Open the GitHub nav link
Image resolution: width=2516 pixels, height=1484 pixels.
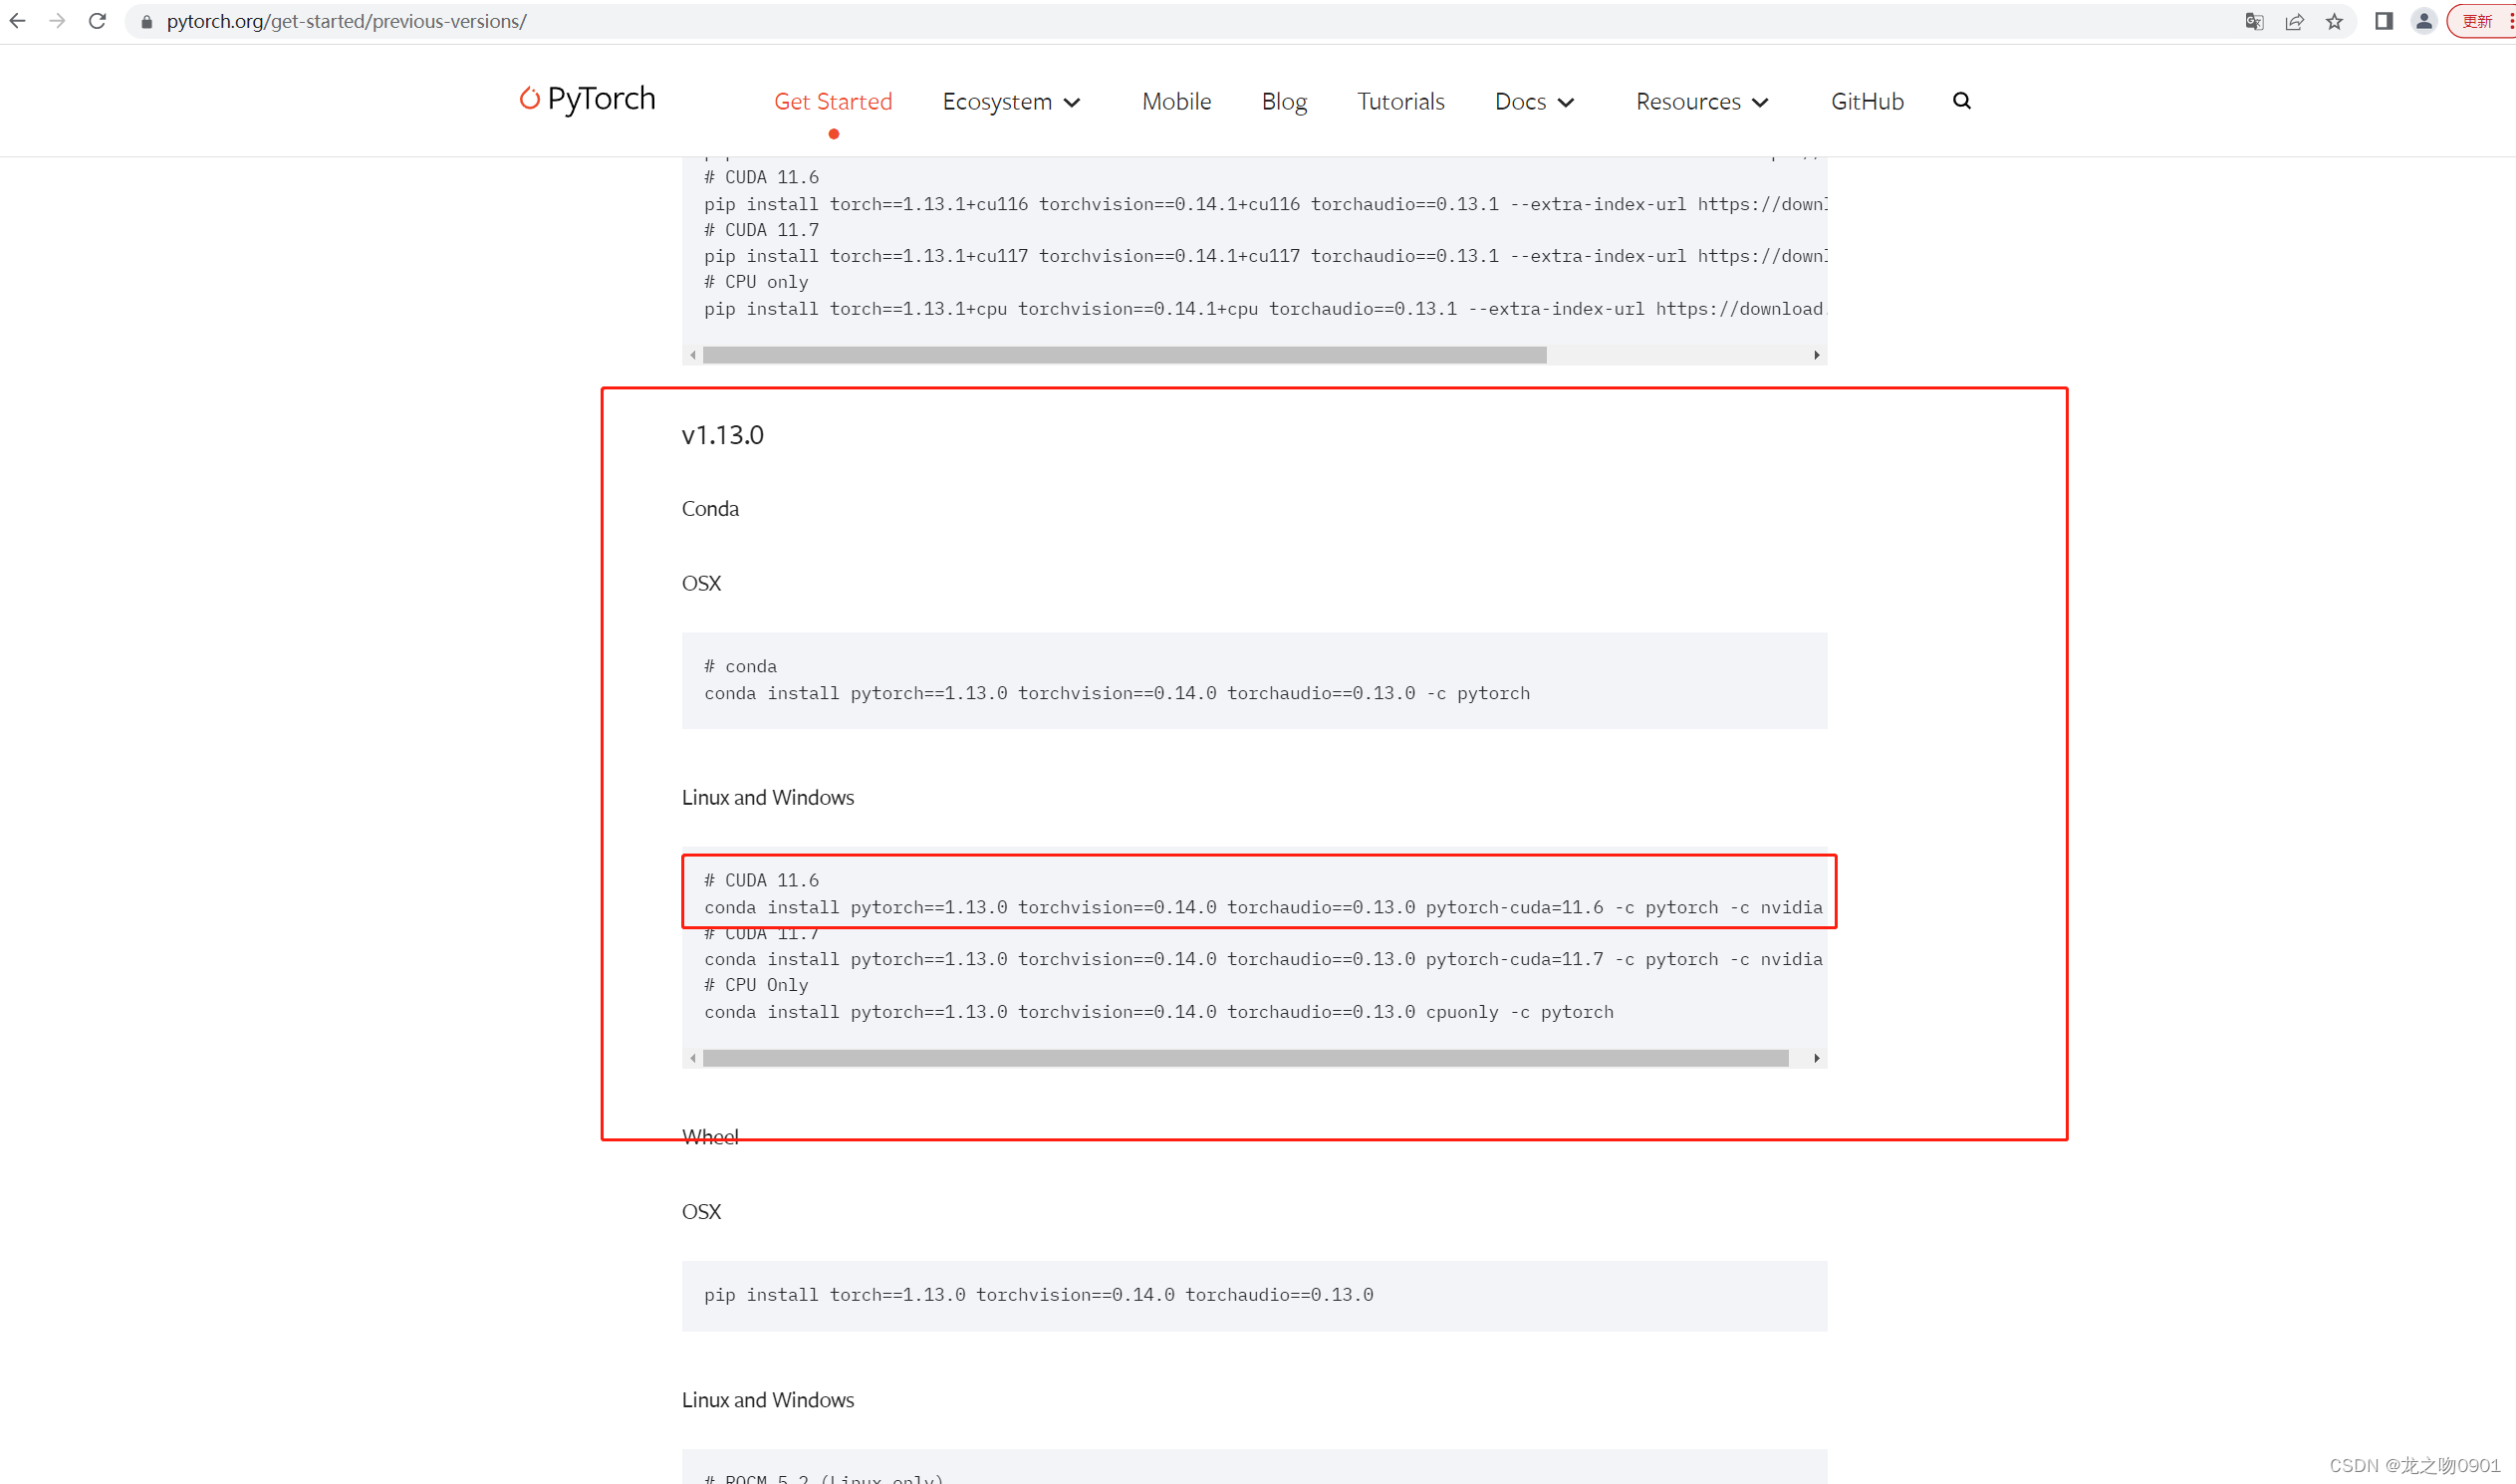tap(1867, 101)
